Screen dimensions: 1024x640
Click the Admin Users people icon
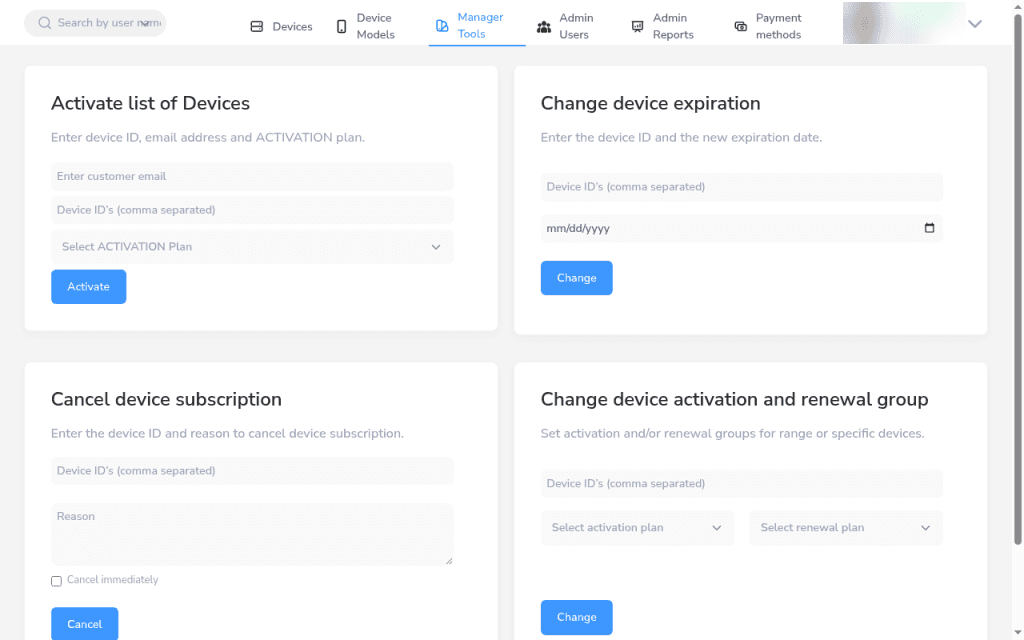(544, 27)
